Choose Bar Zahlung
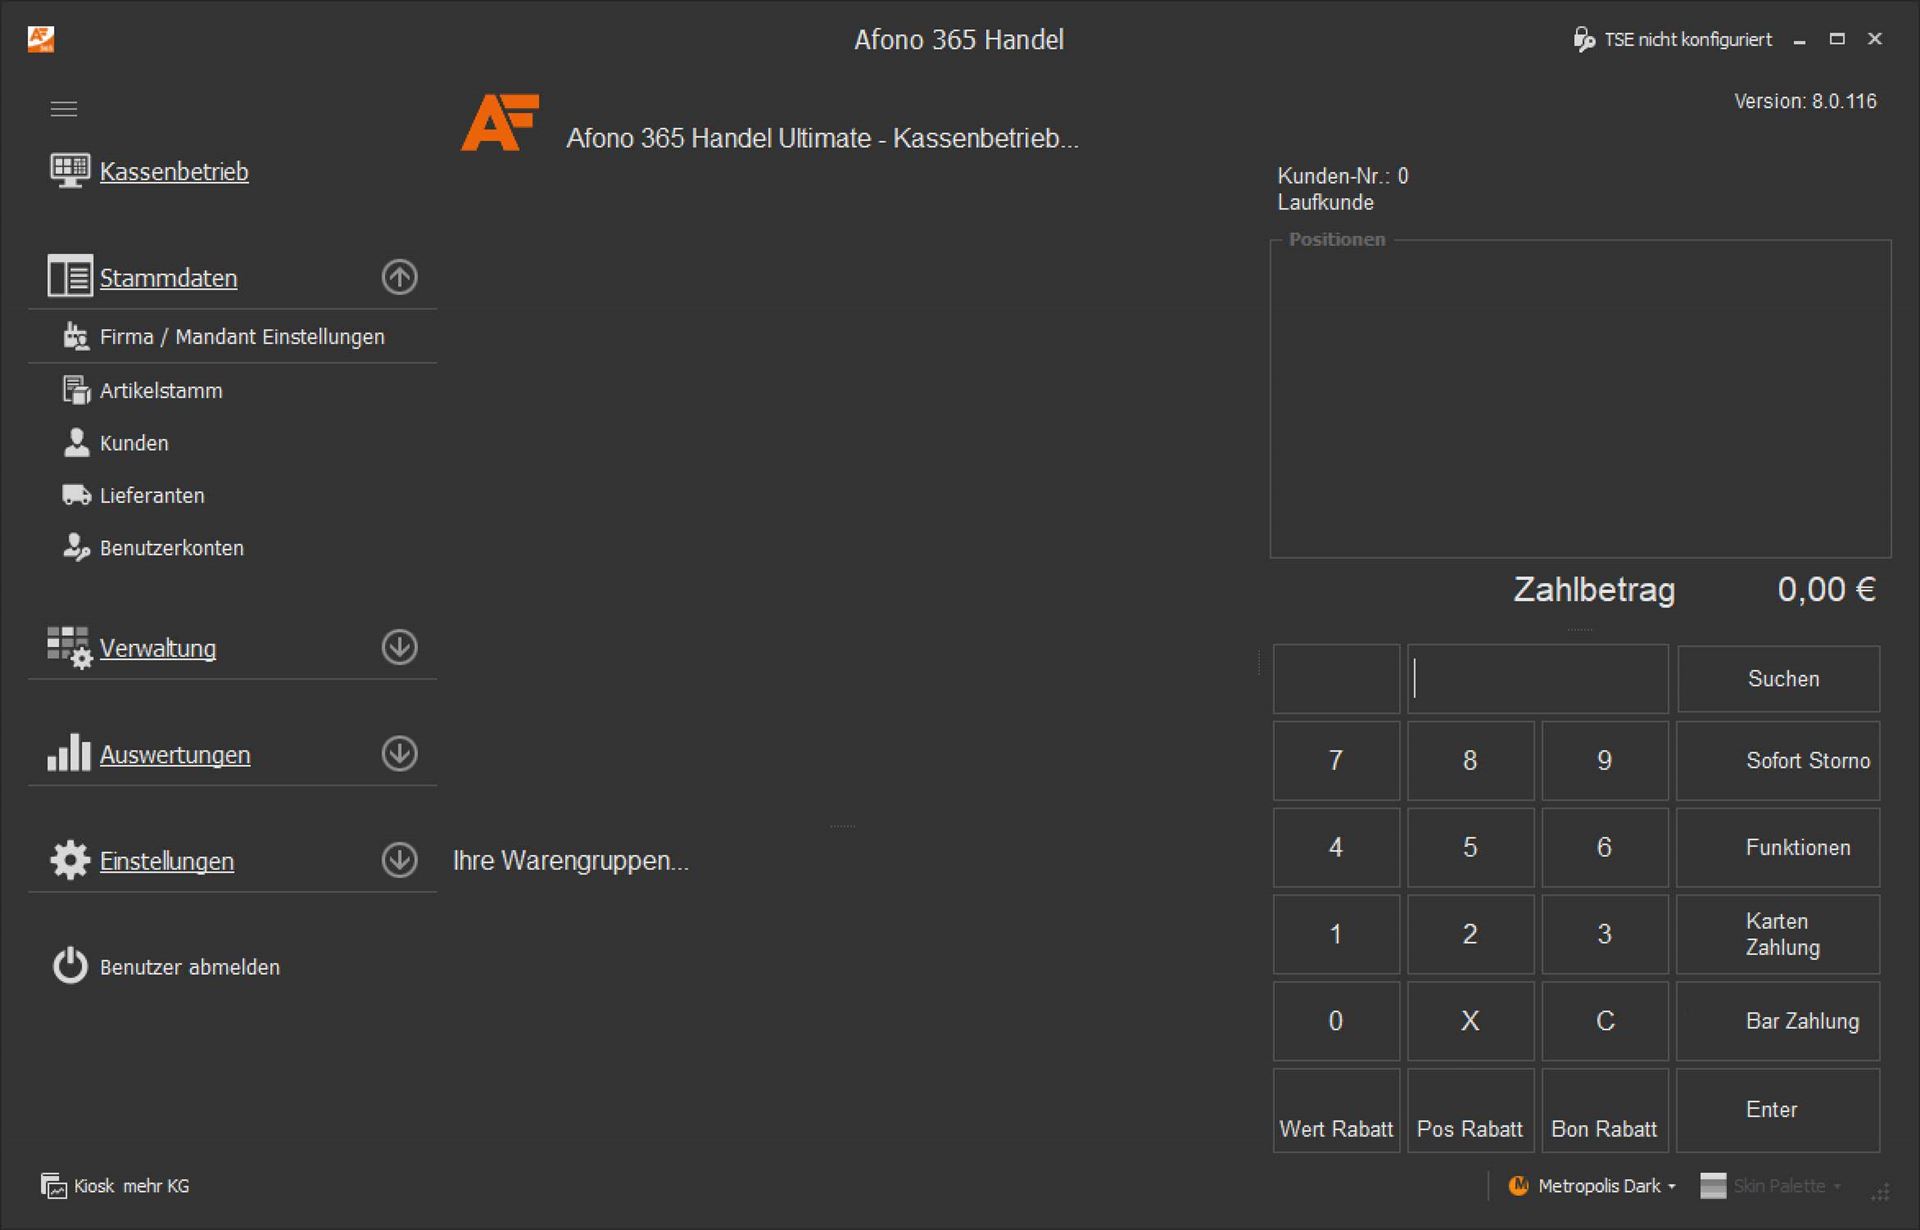Image resolution: width=1920 pixels, height=1230 pixels. point(1778,1020)
